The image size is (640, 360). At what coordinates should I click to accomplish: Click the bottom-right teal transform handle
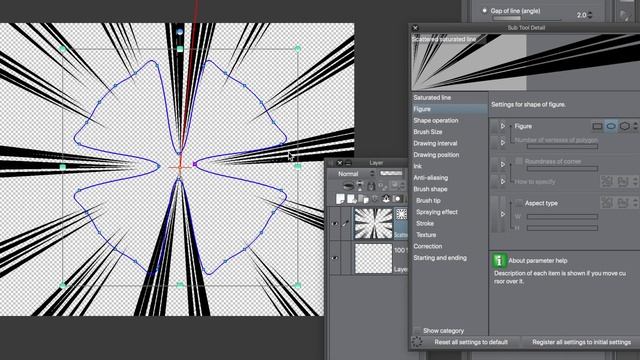[298, 285]
